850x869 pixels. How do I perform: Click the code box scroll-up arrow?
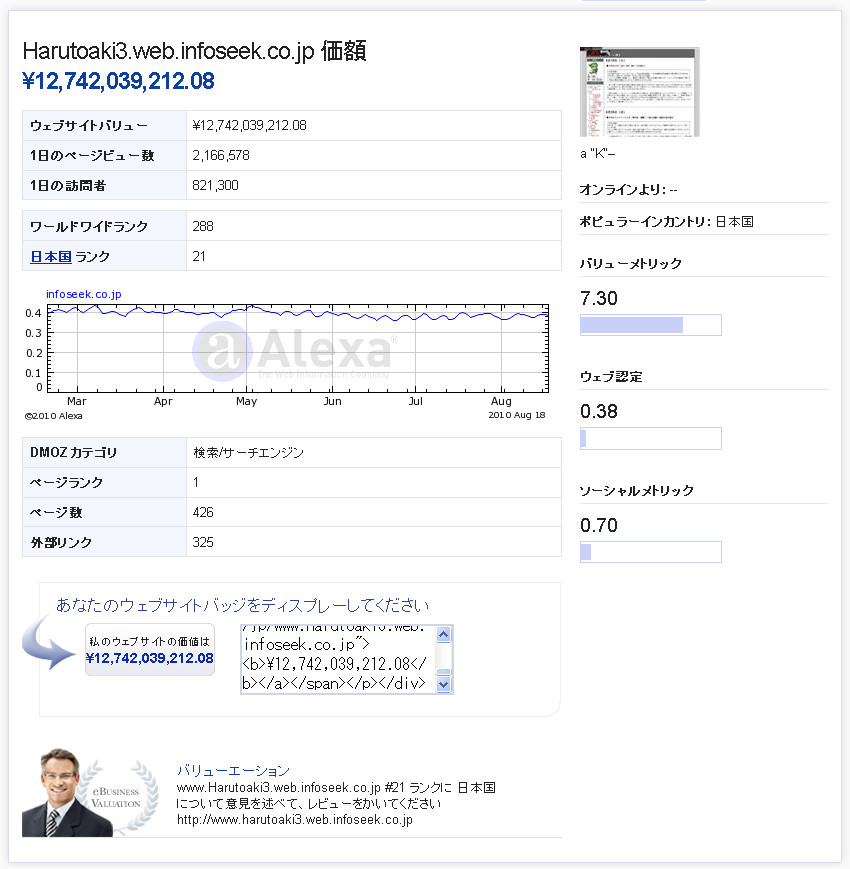(x=444, y=635)
